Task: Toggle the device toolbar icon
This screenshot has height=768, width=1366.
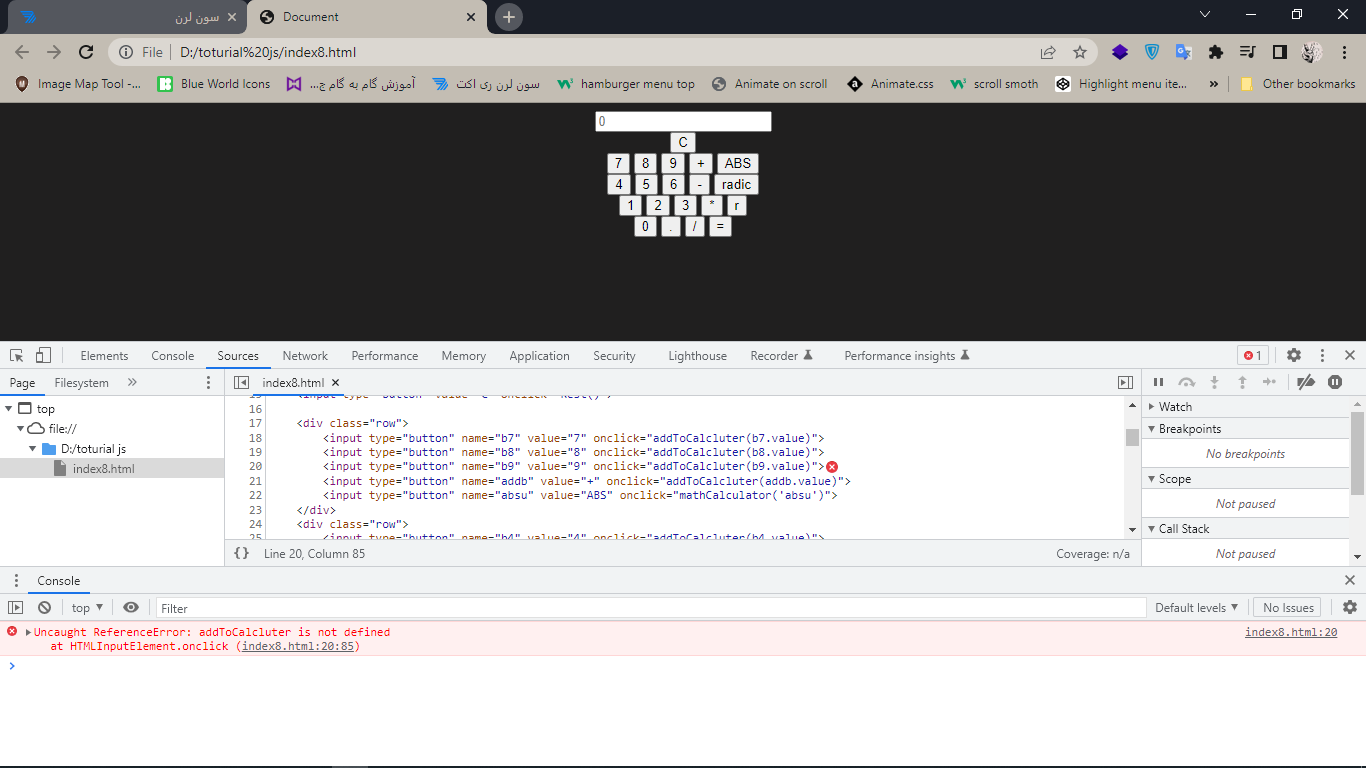Action: pos(43,355)
